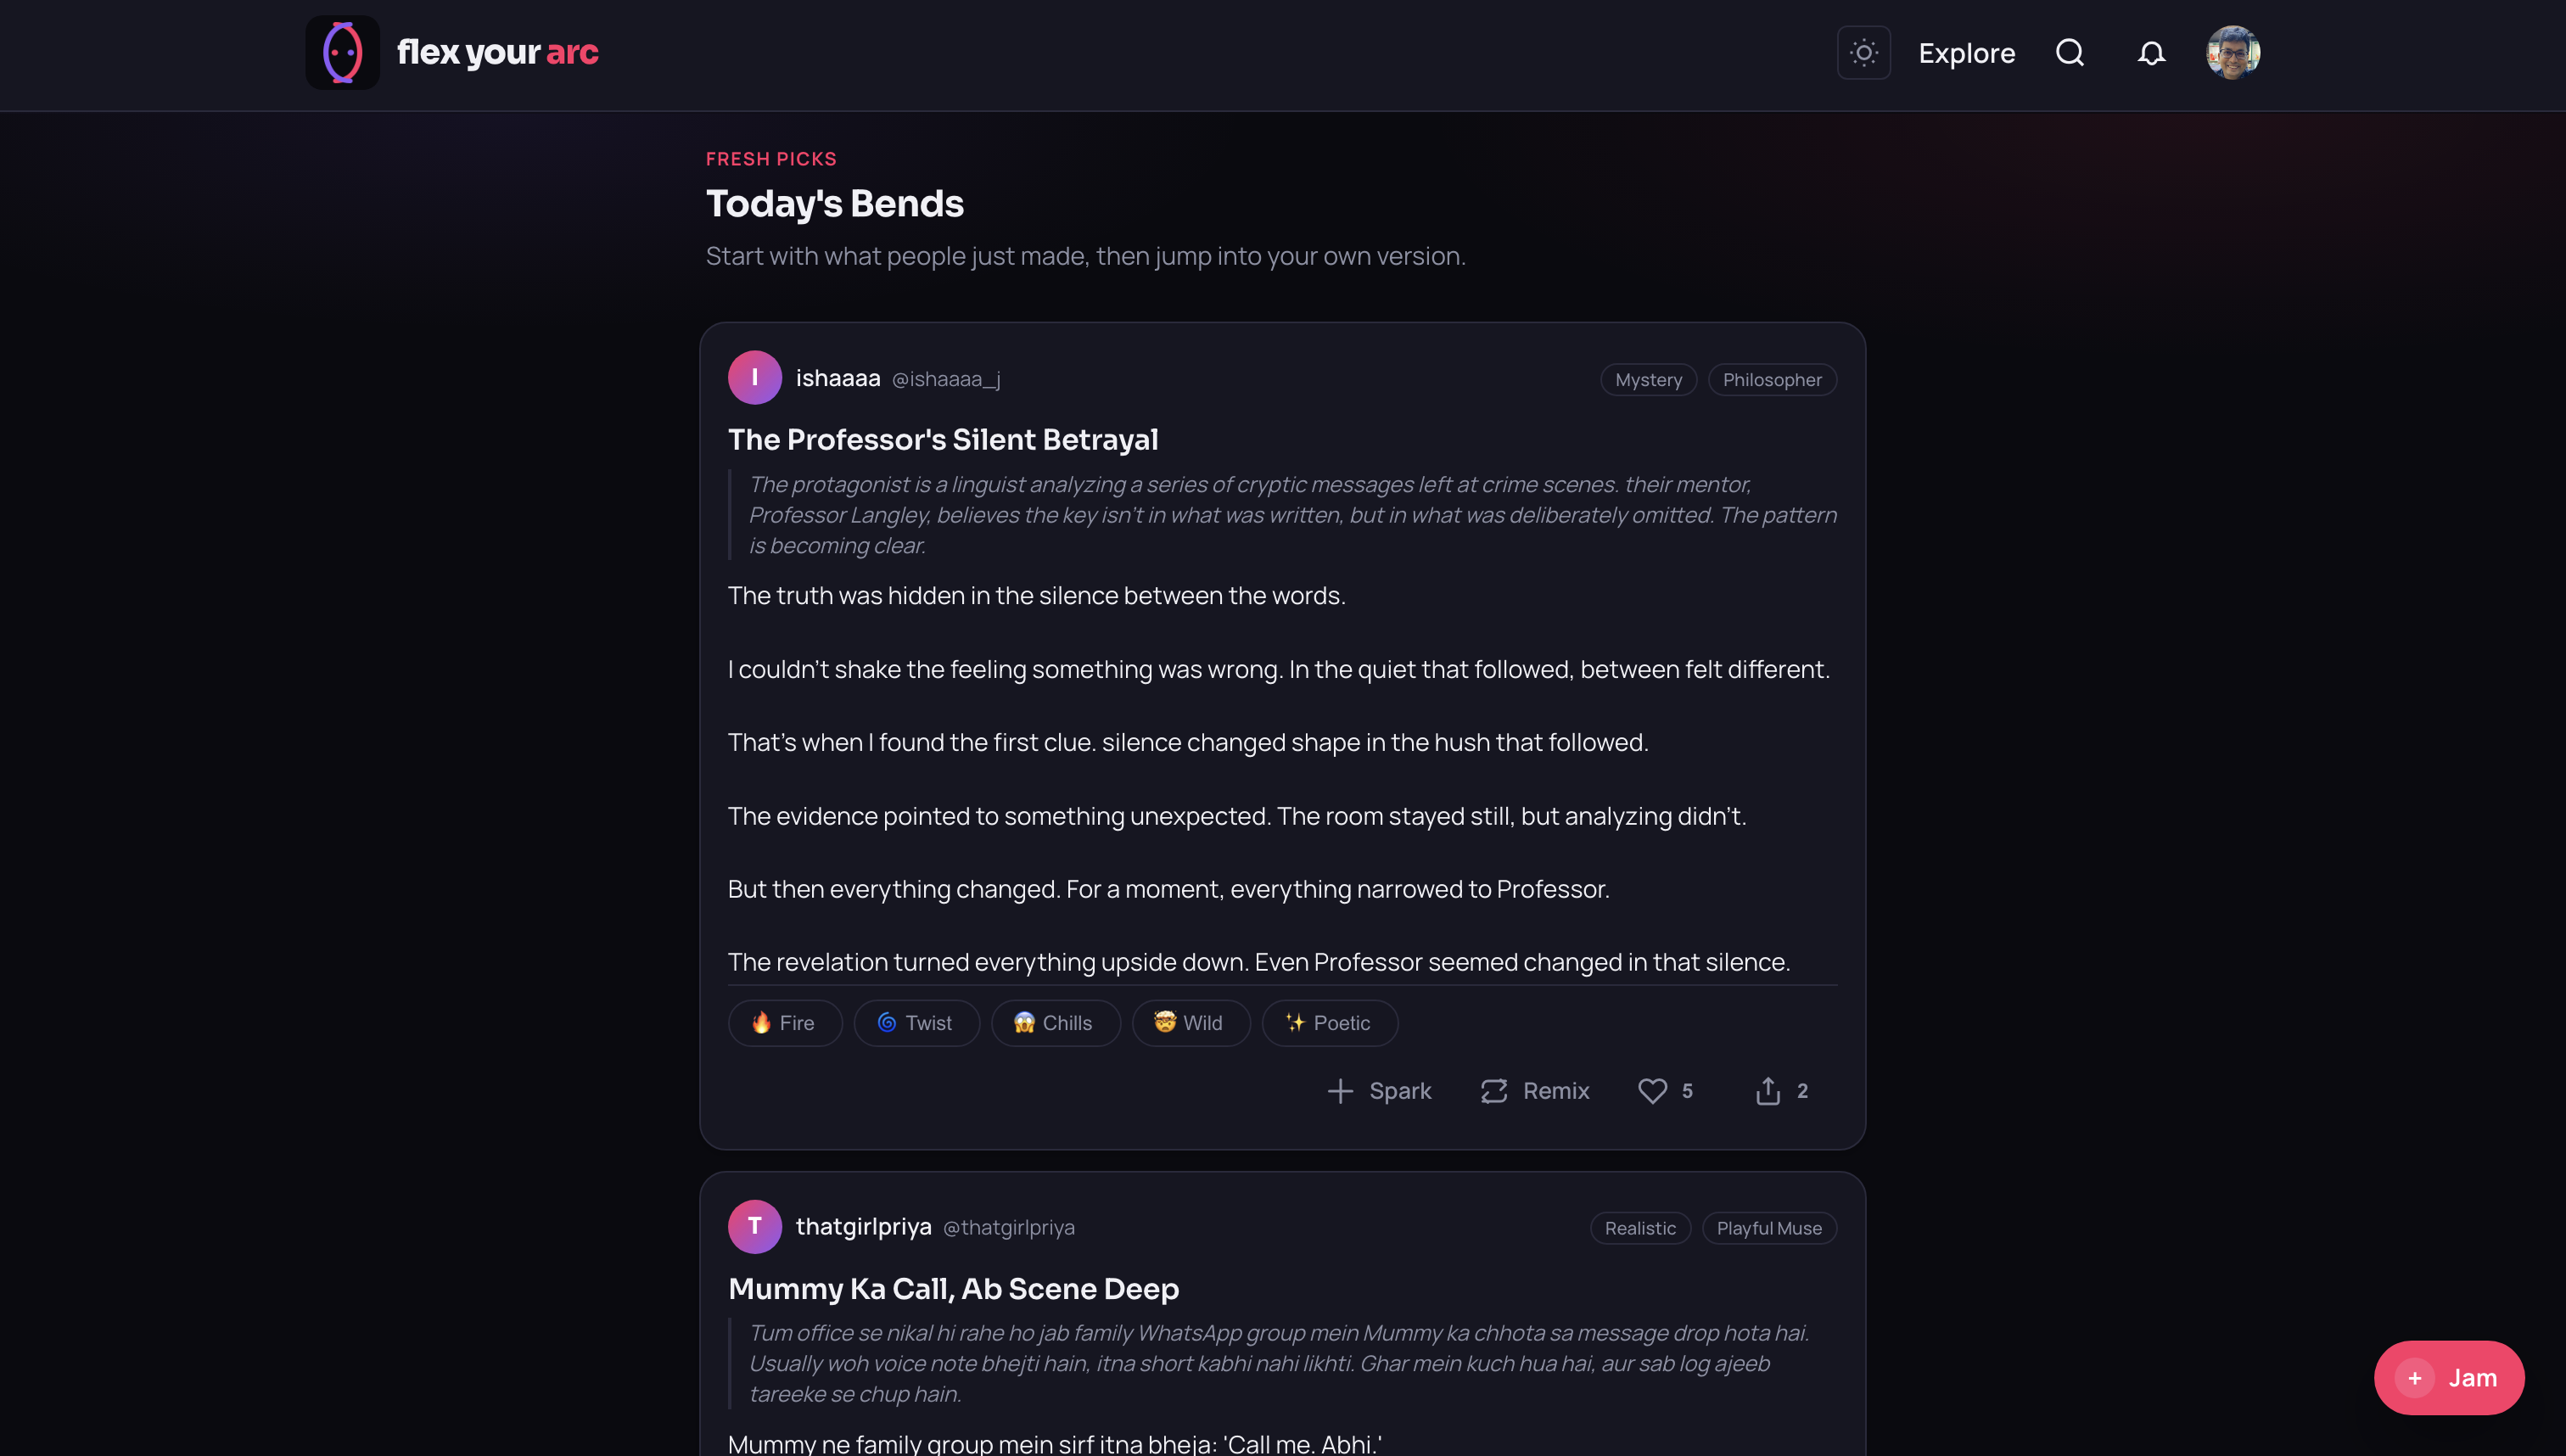Share the Professor's Silent Betrayal post
This screenshot has width=2566, height=1456.
[x=1768, y=1091]
